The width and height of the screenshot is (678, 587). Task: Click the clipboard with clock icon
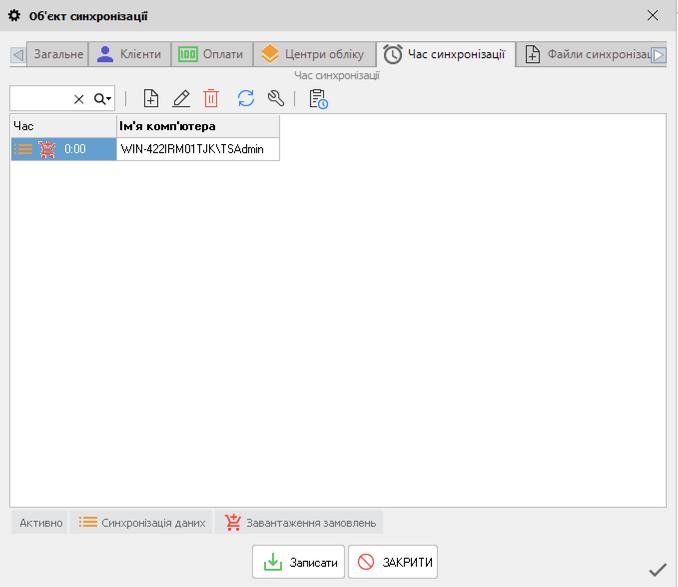point(318,98)
